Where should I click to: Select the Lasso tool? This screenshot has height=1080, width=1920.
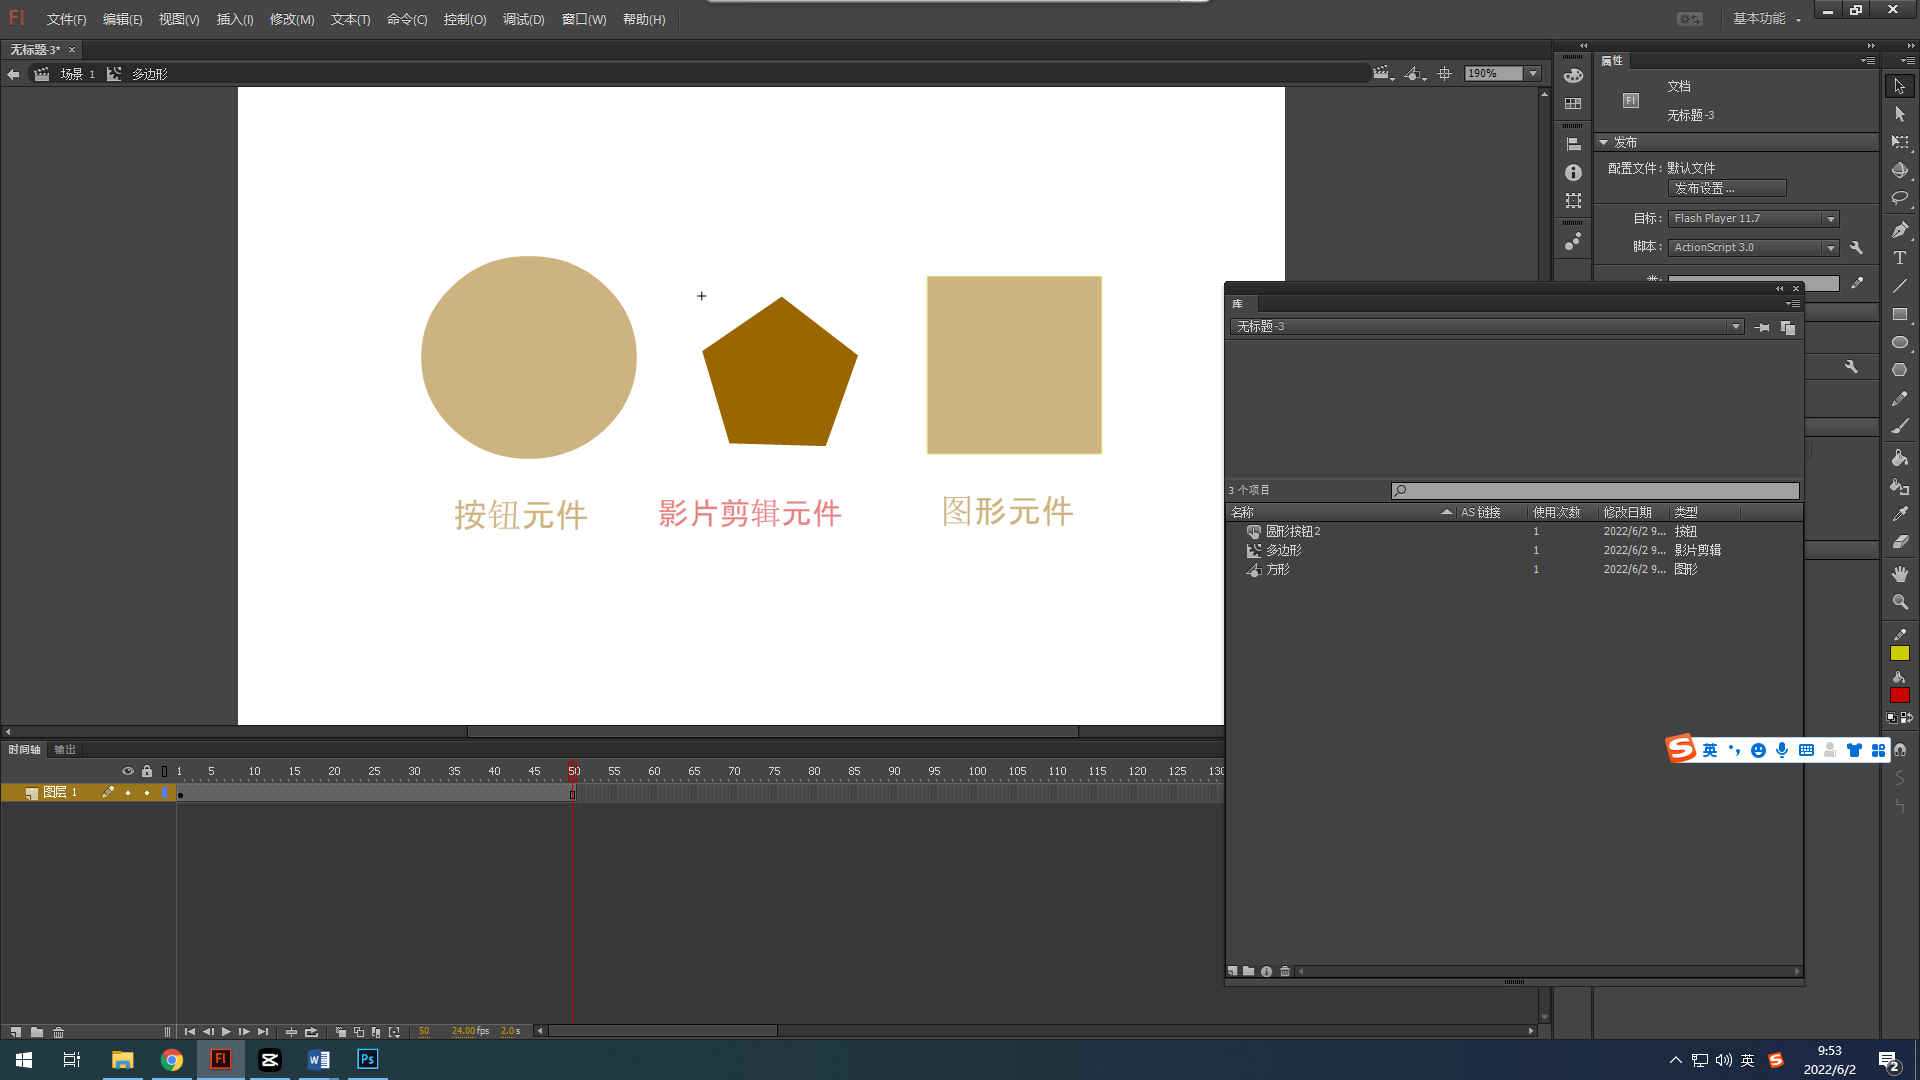pyautogui.click(x=1899, y=199)
